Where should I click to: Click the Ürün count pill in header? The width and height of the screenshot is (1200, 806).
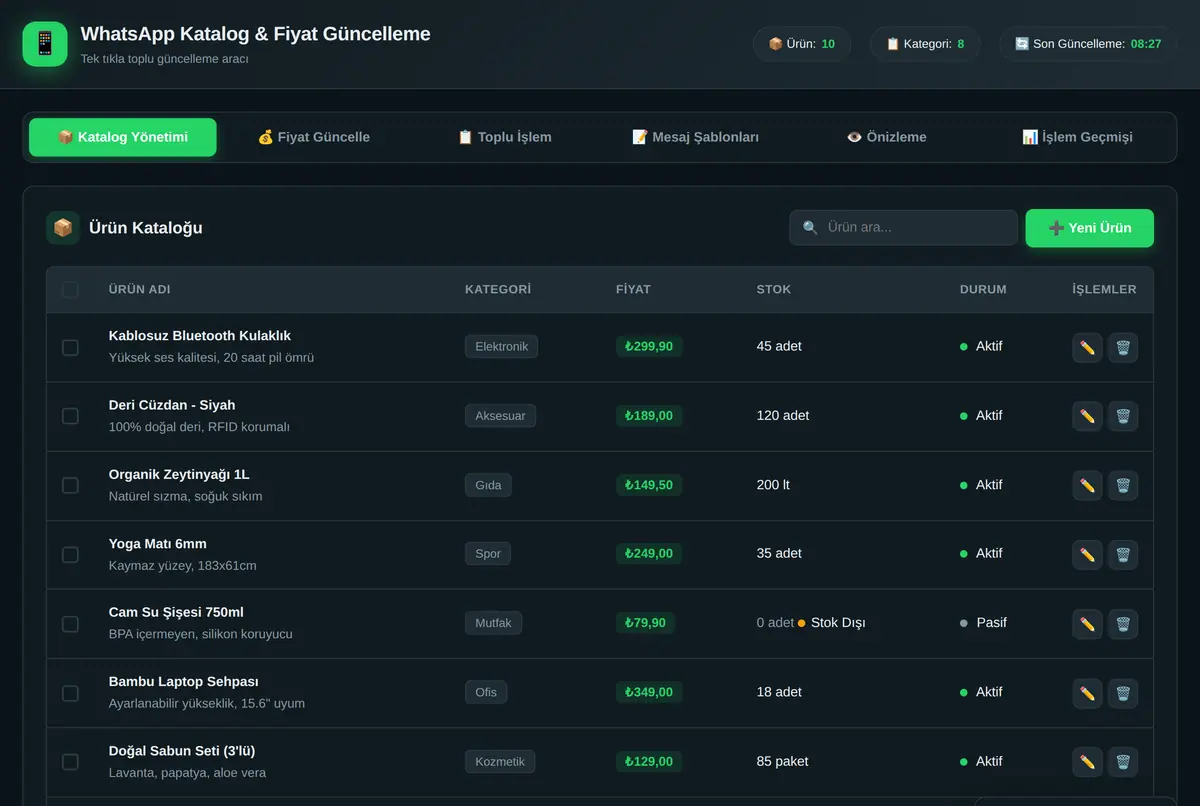[802, 44]
